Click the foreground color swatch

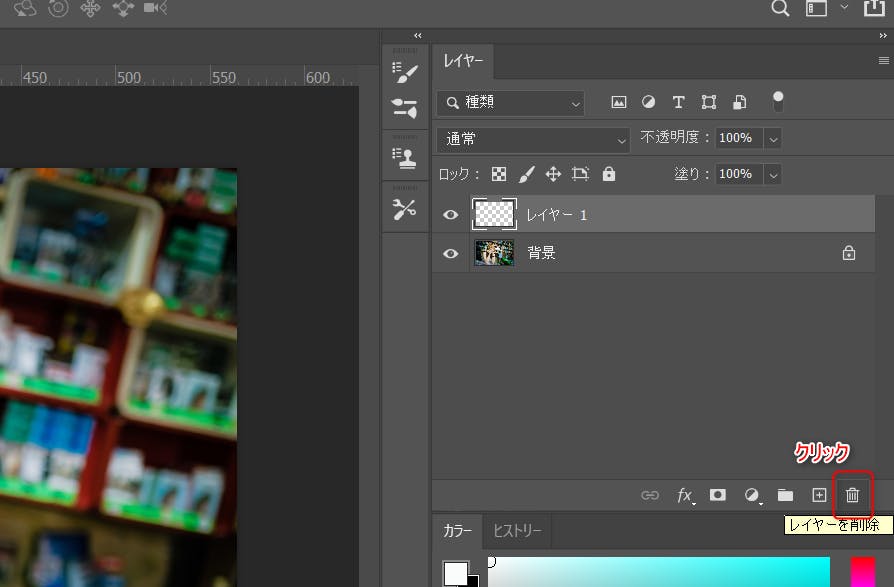pyautogui.click(x=456, y=572)
